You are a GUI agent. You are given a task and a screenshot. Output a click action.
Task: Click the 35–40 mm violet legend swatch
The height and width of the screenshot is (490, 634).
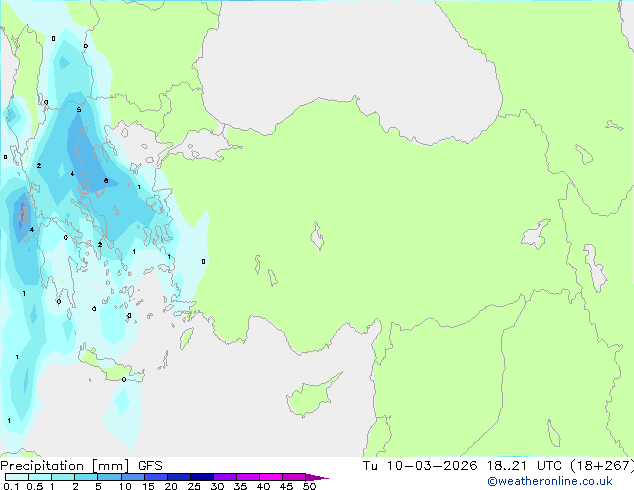tap(248, 477)
